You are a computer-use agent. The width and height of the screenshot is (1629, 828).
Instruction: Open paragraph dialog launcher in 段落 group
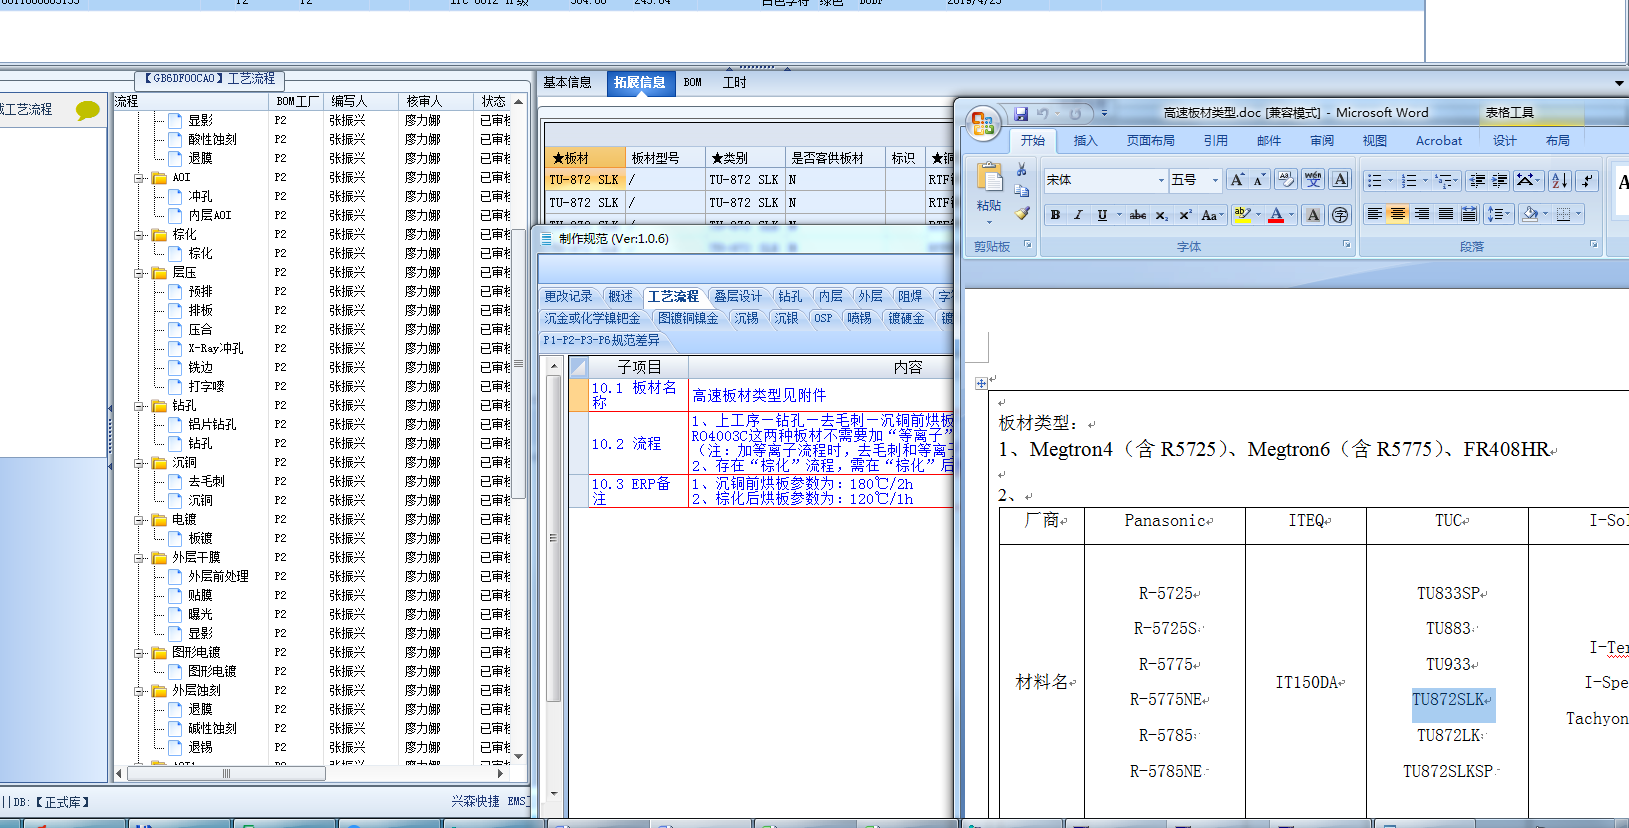(x=1593, y=245)
